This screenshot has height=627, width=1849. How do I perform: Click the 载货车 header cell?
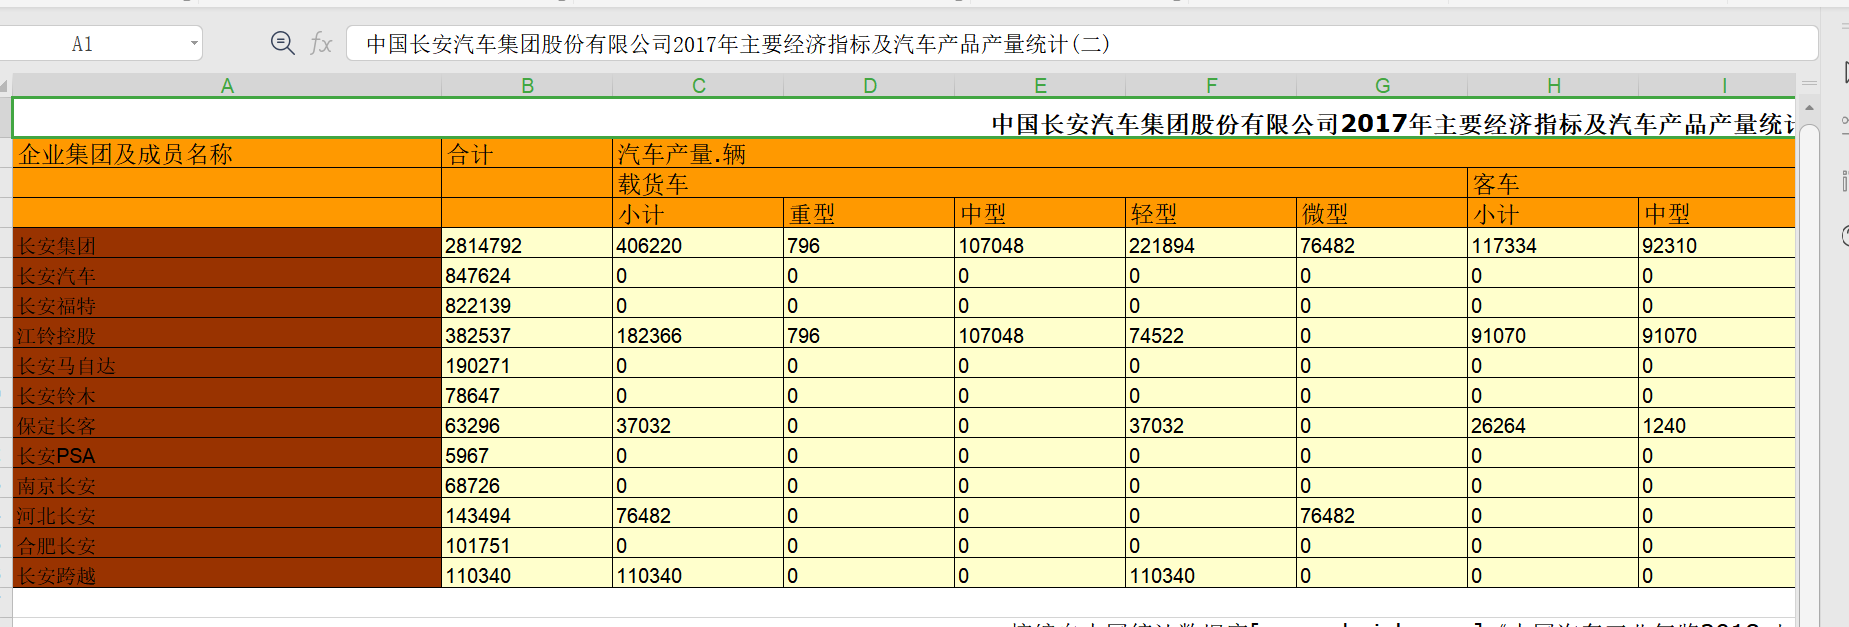[x=1040, y=183]
